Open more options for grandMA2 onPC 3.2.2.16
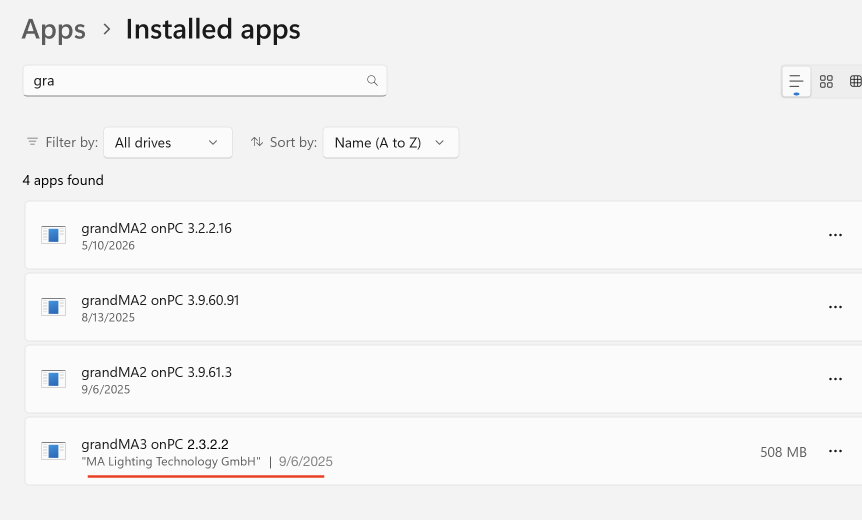Viewport: 862px width, 520px height. [x=835, y=235]
